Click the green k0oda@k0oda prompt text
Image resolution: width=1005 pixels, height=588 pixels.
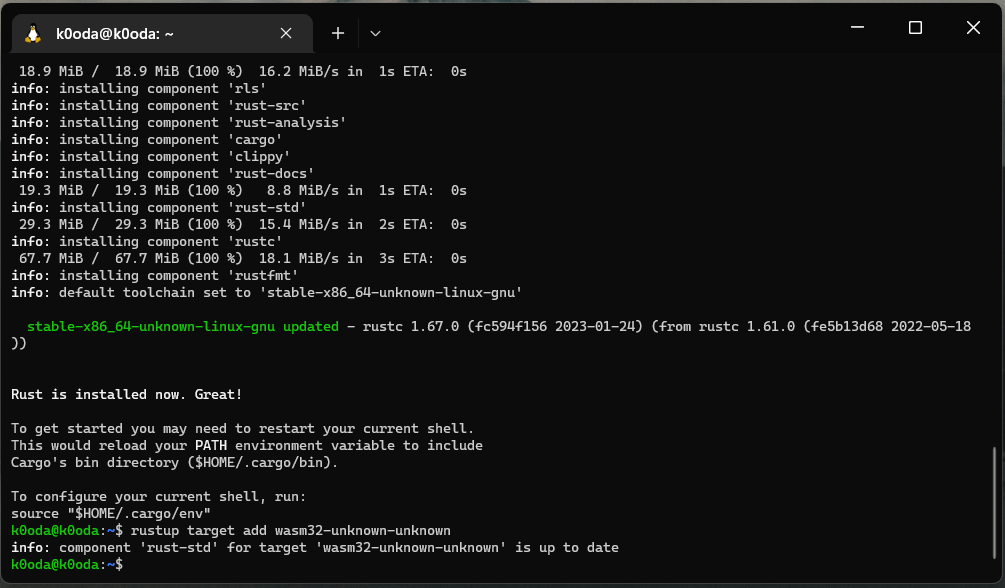click(55, 564)
